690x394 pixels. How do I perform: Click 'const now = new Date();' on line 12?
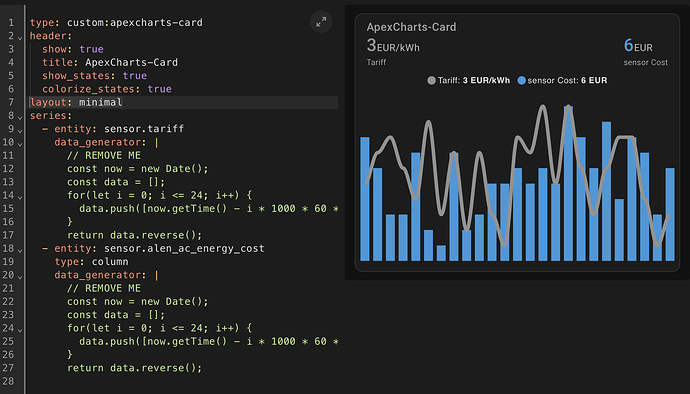[x=137, y=169]
